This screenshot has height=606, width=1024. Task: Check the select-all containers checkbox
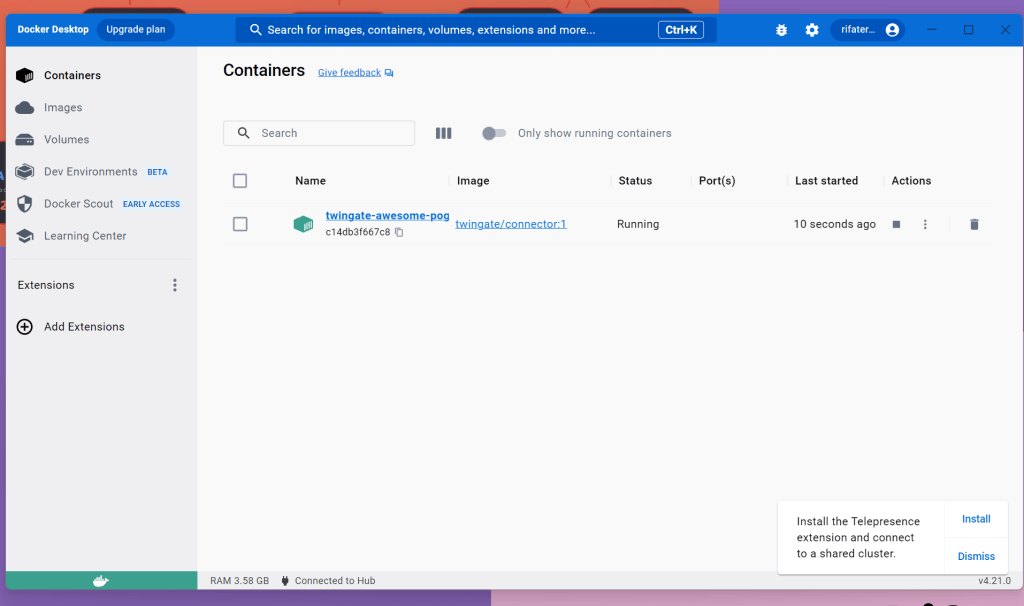(x=240, y=181)
